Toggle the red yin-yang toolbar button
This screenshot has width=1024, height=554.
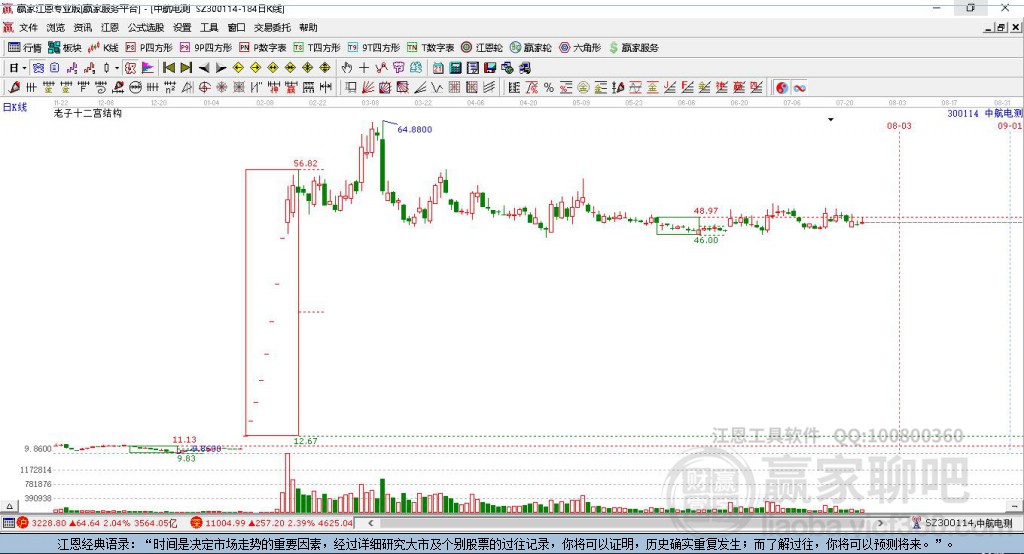tap(782, 88)
